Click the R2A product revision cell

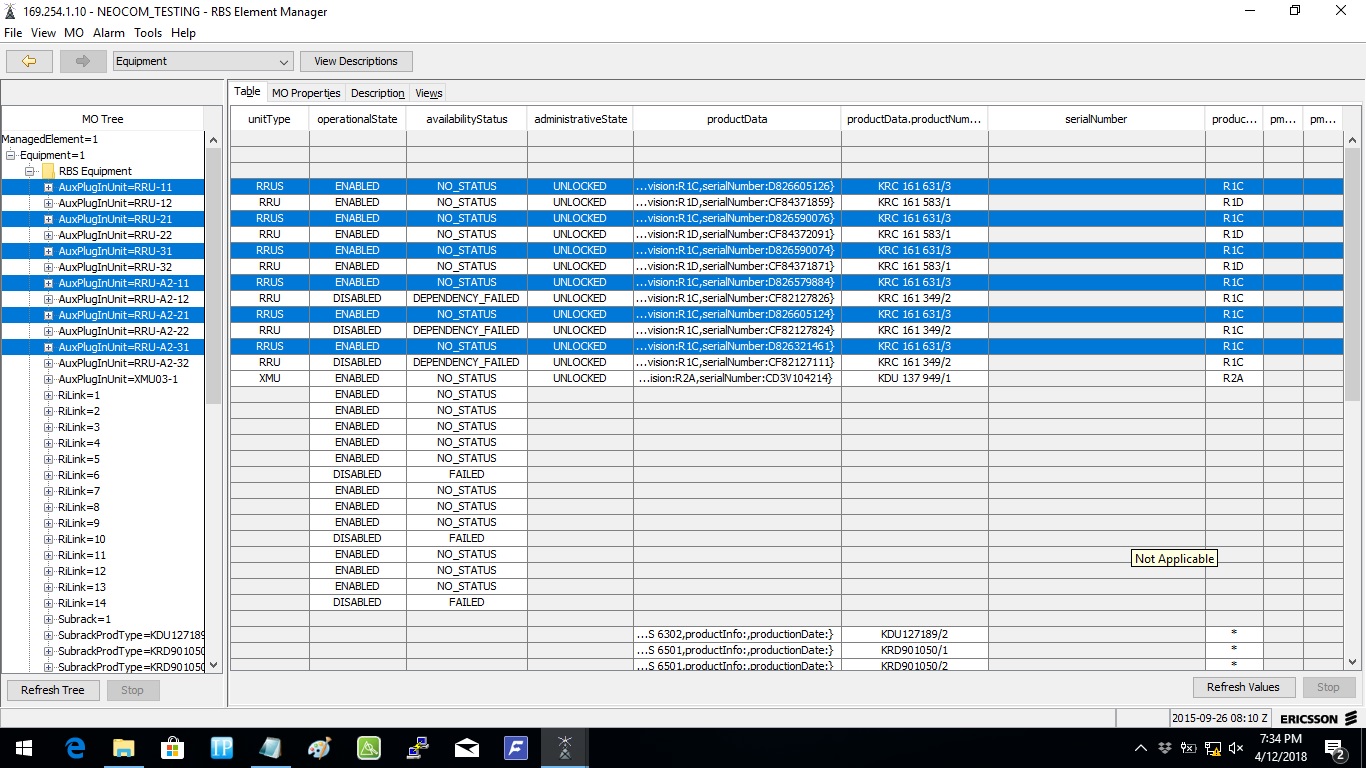pyautogui.click(x=1233, y=379)
